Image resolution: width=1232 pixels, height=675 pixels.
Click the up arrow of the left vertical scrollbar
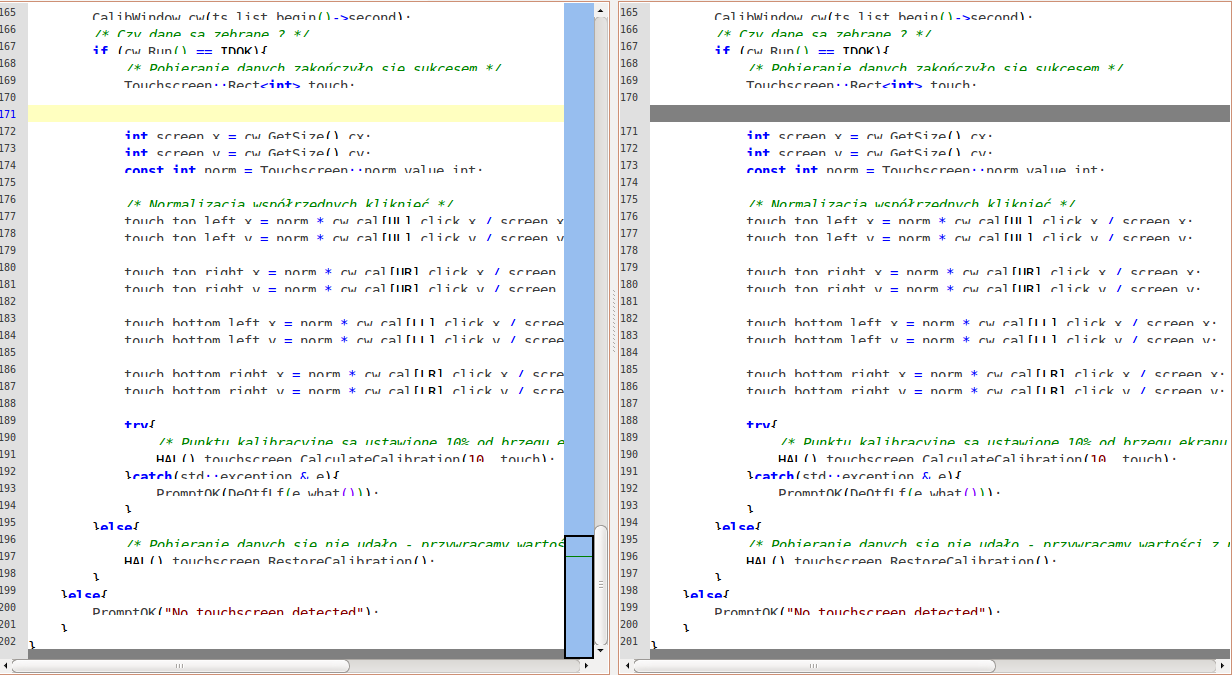[601, 10]
